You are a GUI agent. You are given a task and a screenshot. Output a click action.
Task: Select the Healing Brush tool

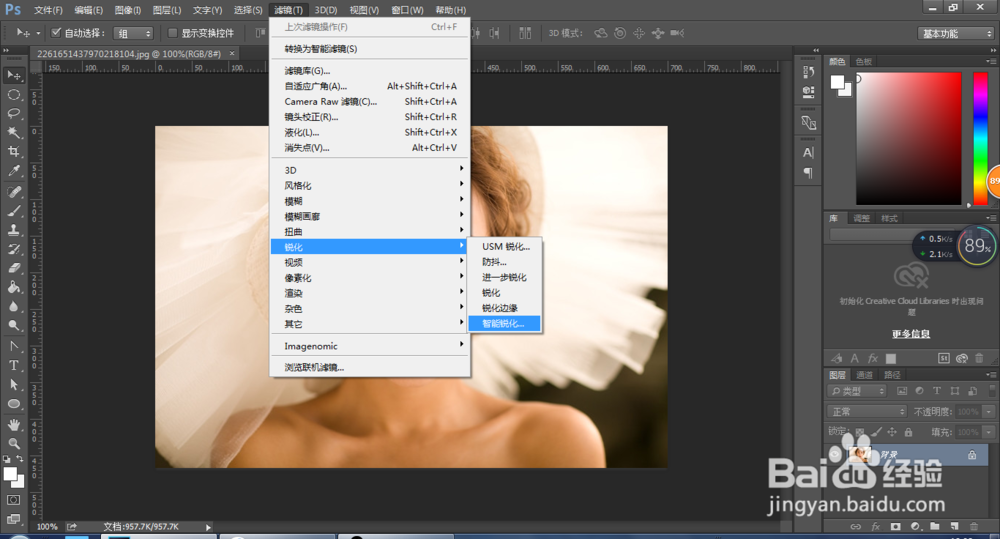pos(13,192)
